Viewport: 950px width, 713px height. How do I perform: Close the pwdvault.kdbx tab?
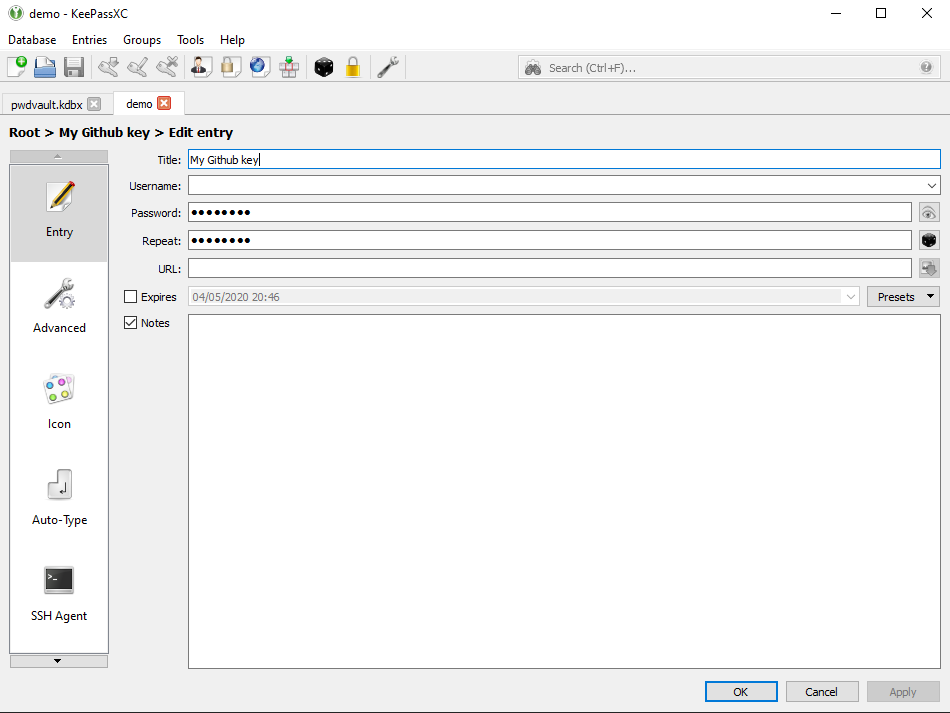click(x=94, y=104)
